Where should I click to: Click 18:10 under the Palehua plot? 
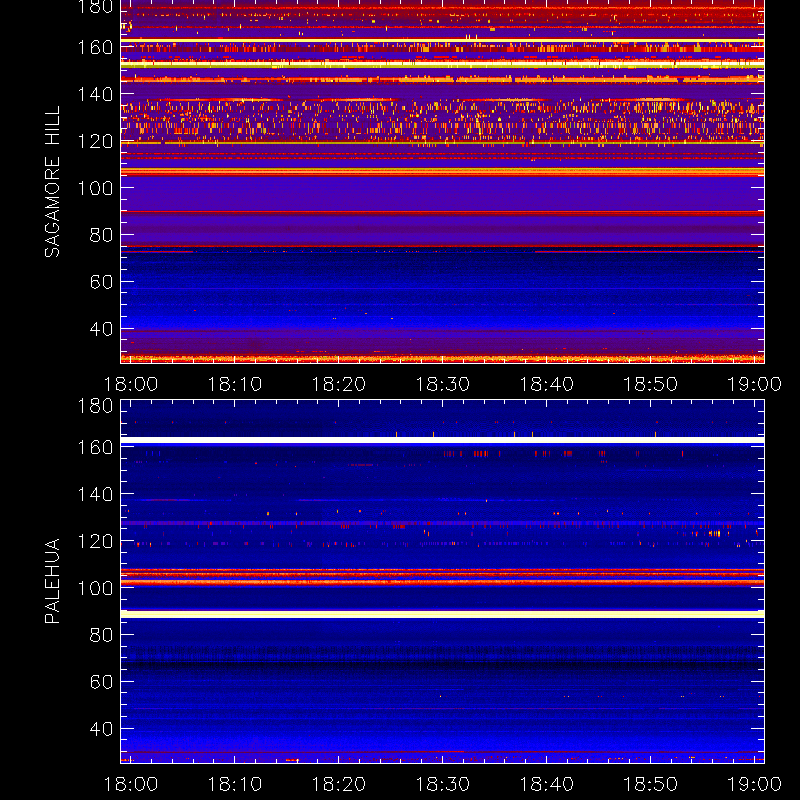point(234,784)
